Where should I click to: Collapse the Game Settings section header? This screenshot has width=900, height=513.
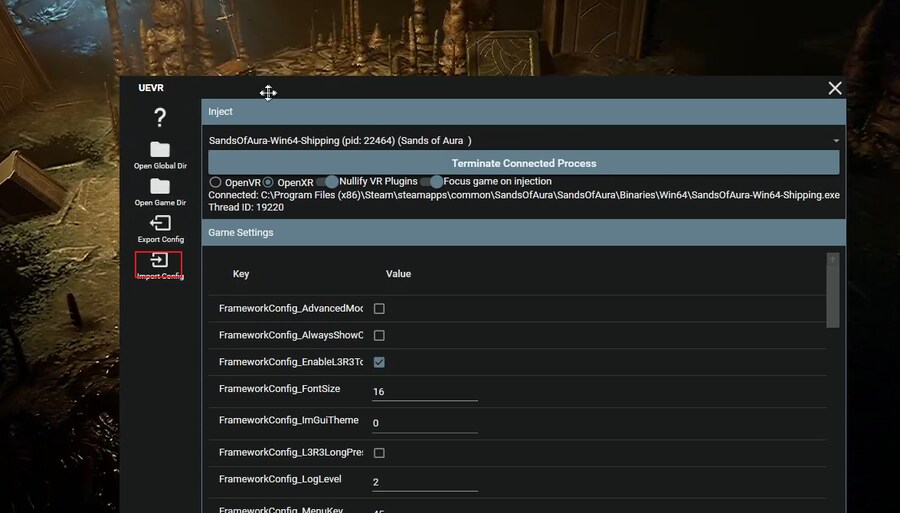(x=523, y=232)
